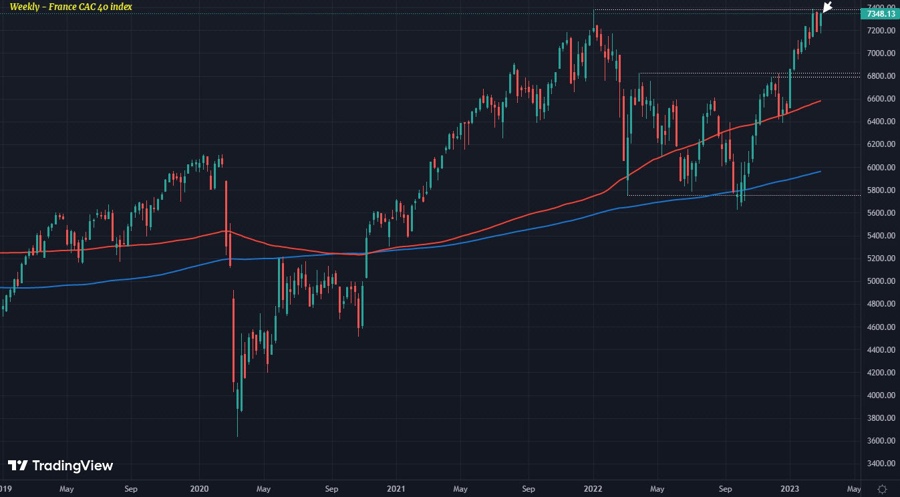This screenshot has height=497, width=900.
Task: Click 3800.00 on the price scale
Action: click(x=882, y=418)
